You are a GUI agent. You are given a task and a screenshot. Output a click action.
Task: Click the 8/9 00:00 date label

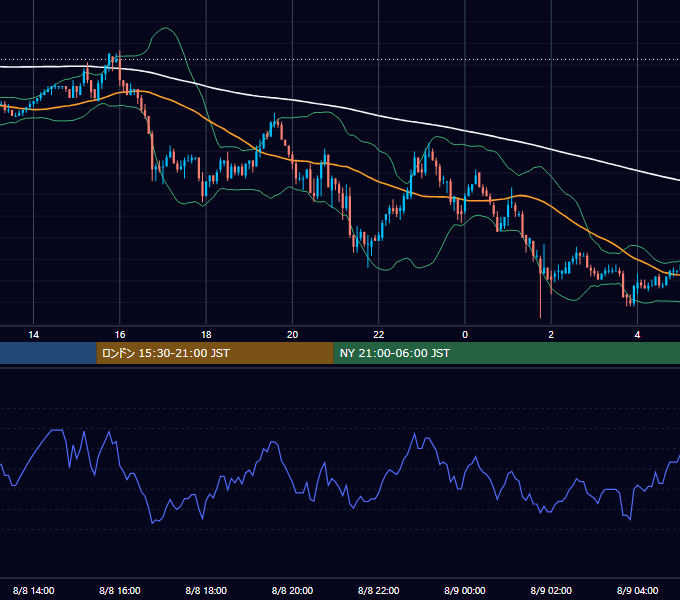pos(465,590)
